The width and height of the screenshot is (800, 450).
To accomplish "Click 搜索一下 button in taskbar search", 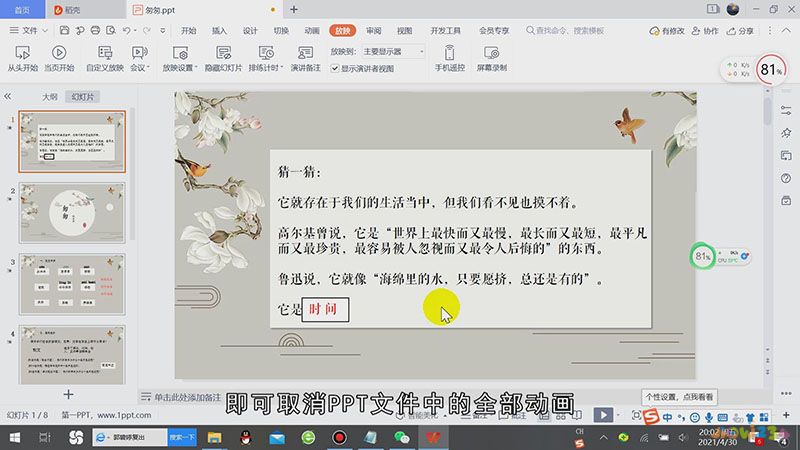I will 182,437.
